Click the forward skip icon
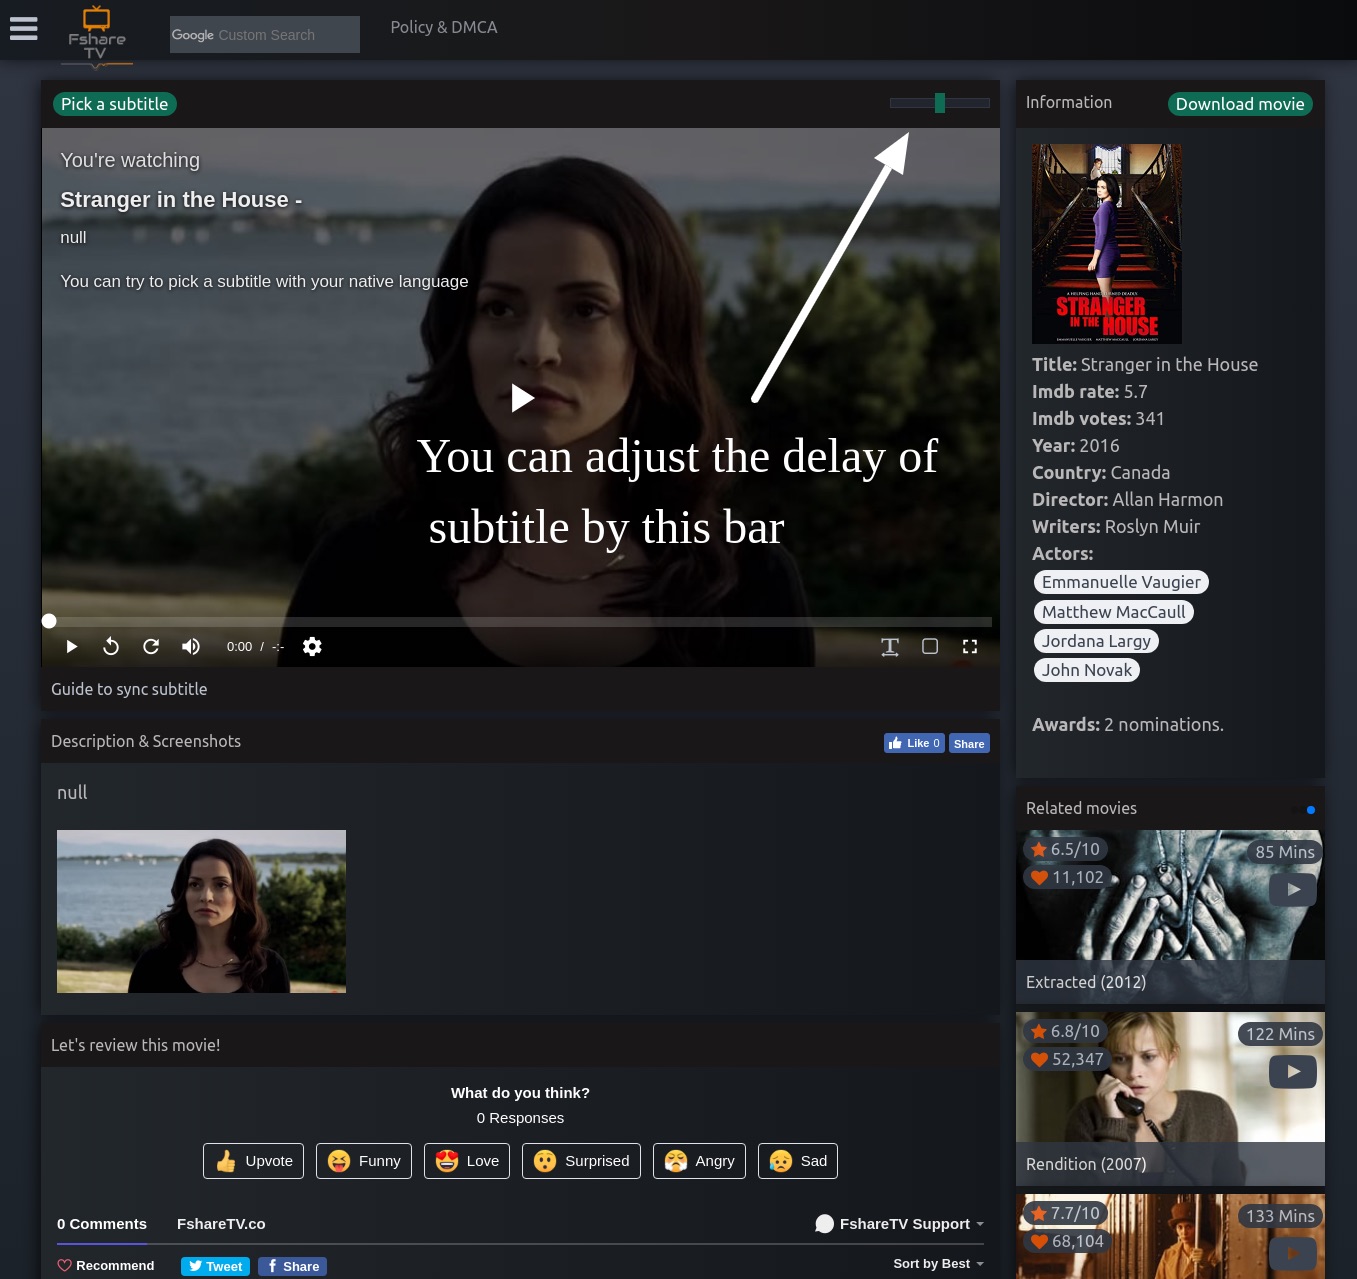 pyautogui.click(x=151, y=647)
